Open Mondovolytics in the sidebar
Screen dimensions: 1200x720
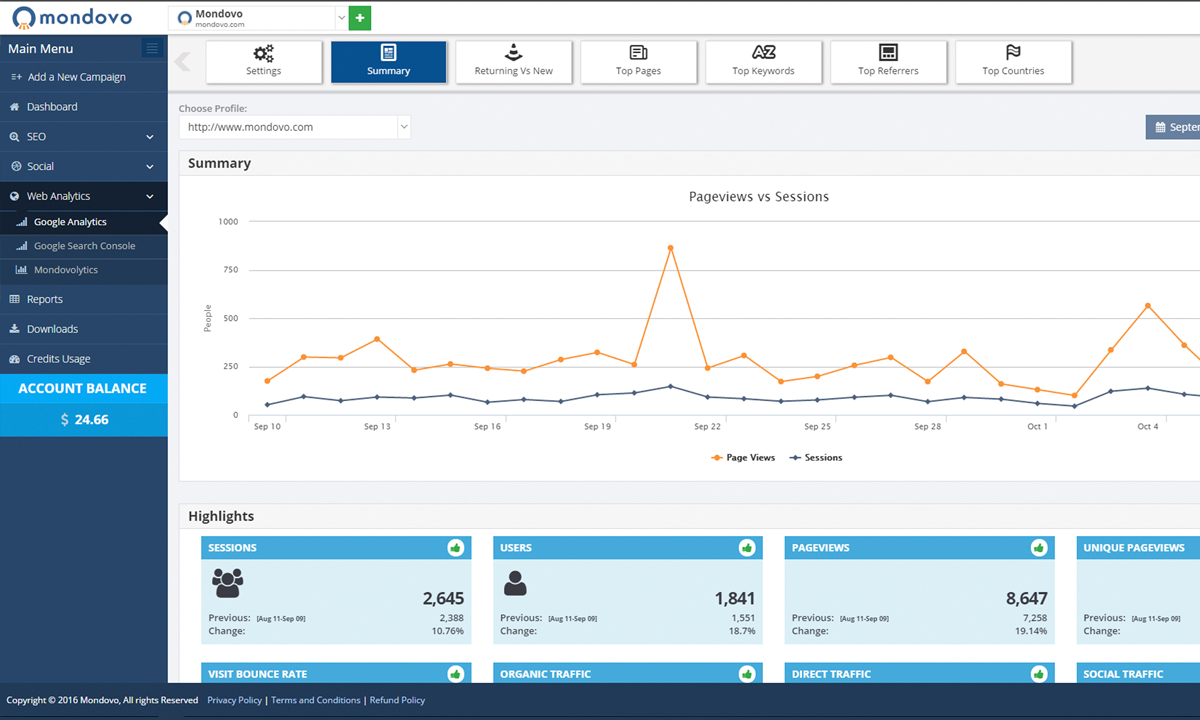point(84,270)
